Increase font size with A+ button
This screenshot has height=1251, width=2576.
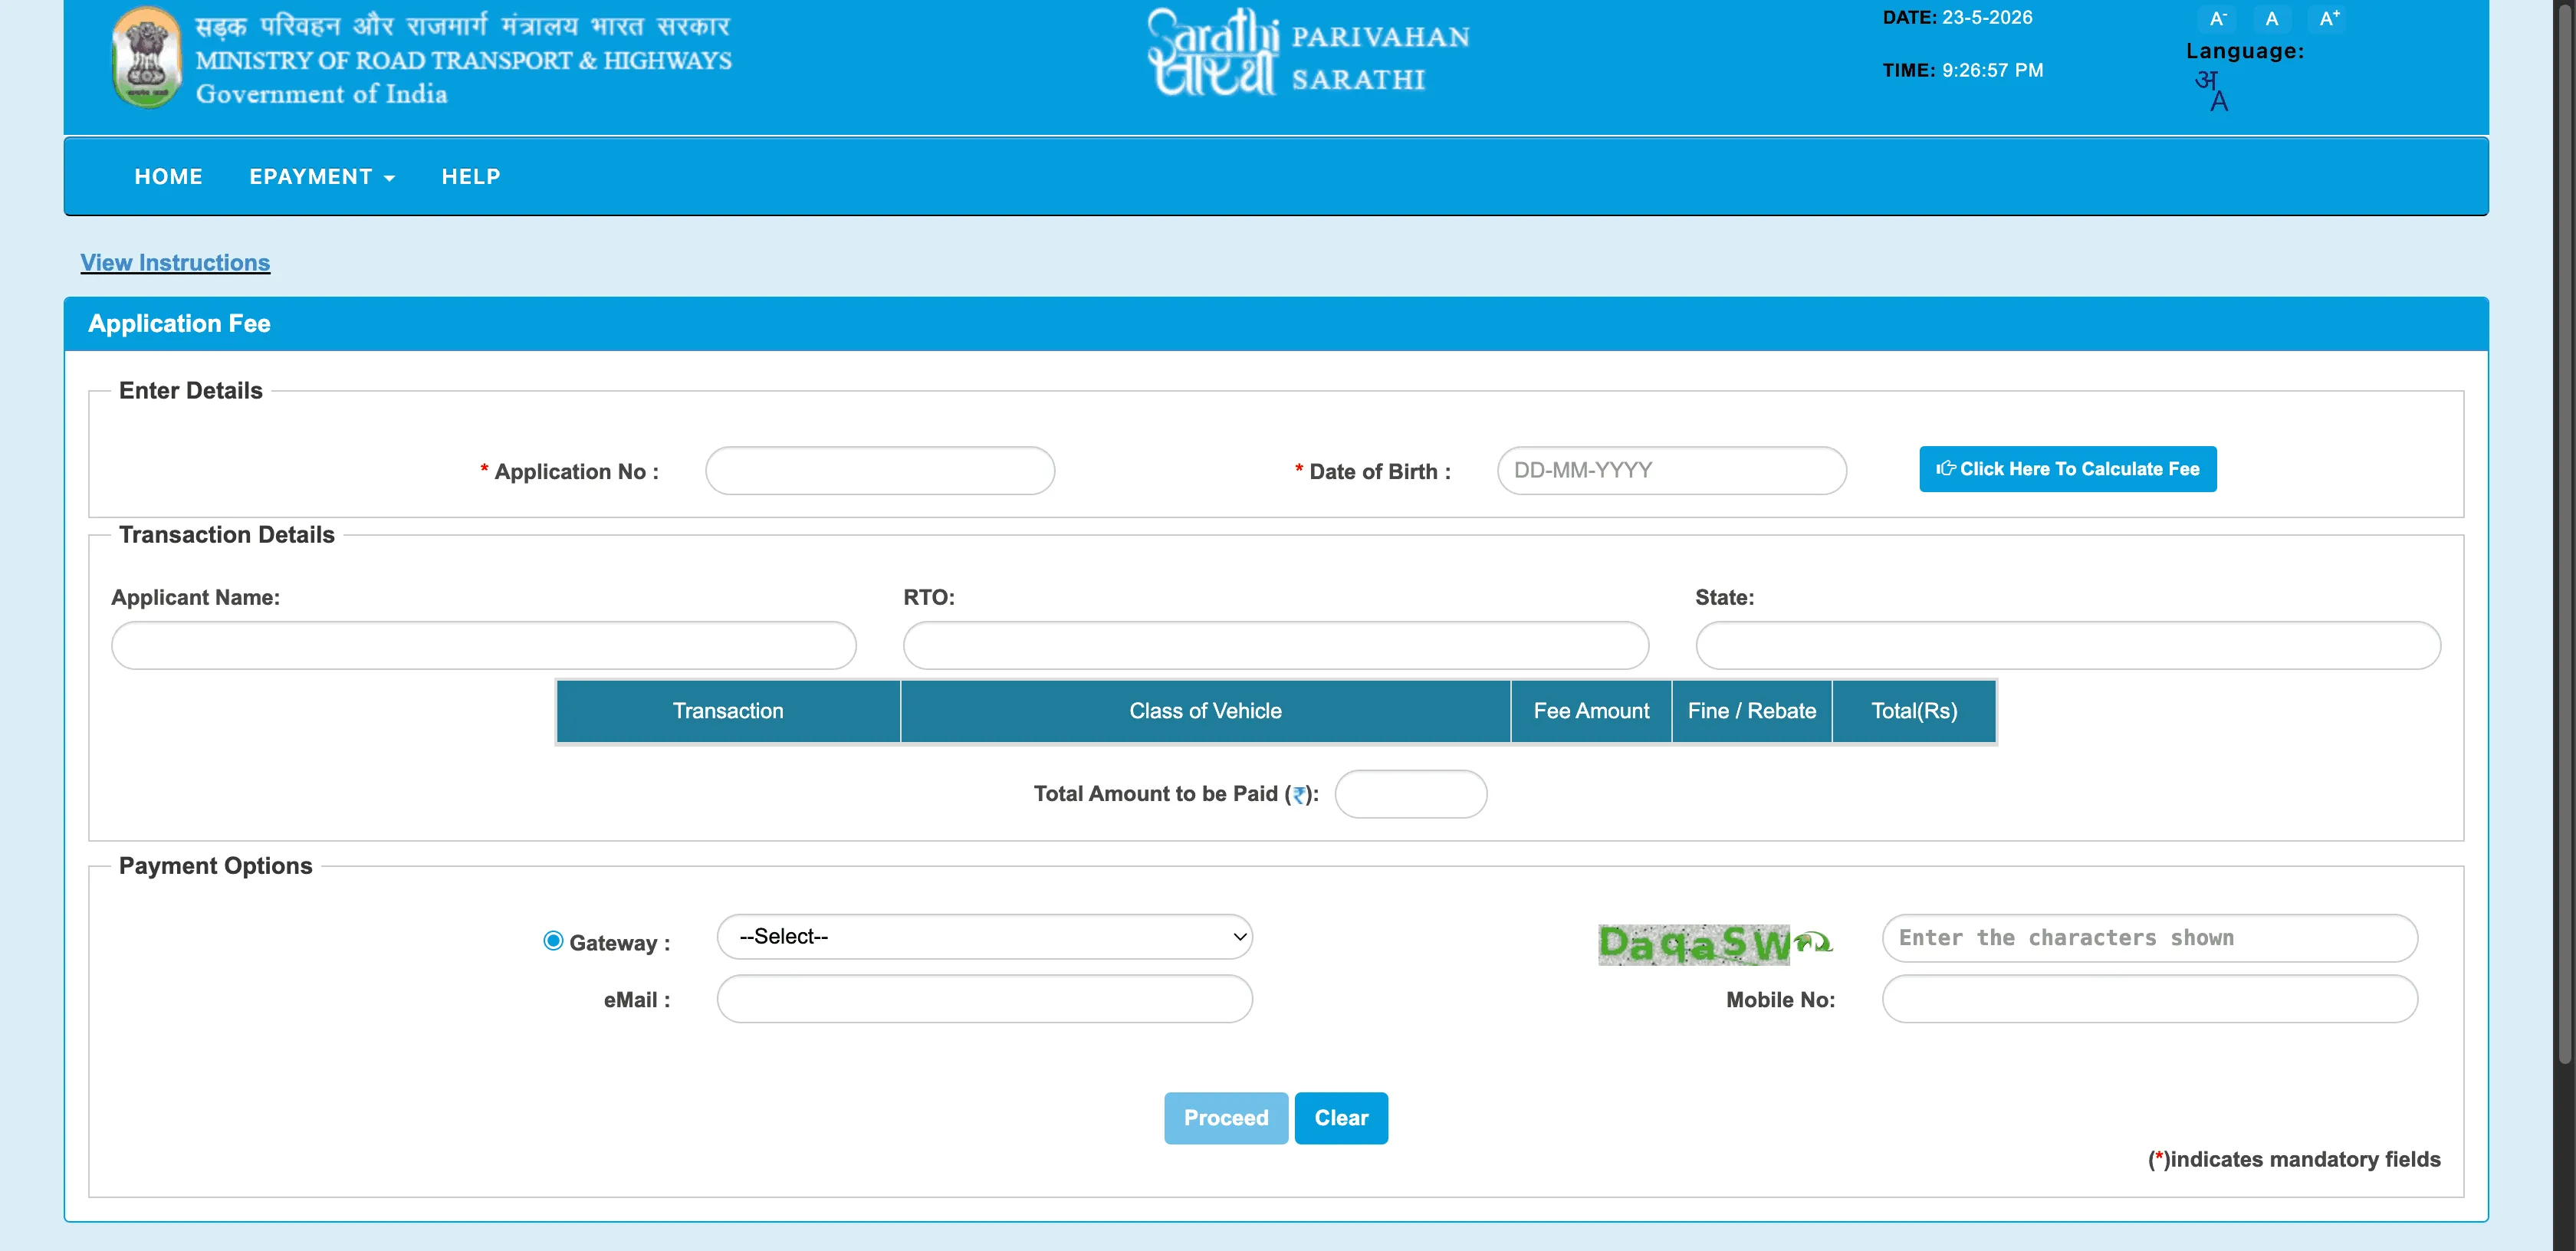pyautogui.click(x=2329, y=18)
